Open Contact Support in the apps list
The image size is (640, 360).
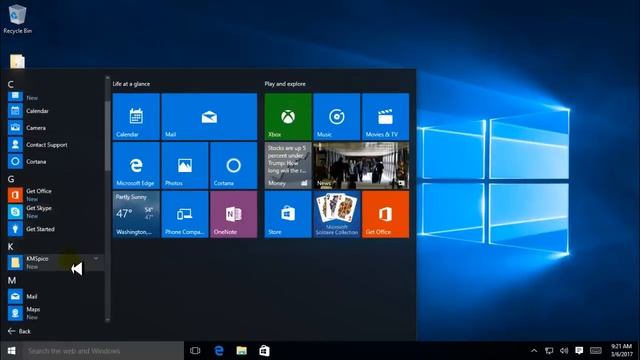tap(56, 144)
